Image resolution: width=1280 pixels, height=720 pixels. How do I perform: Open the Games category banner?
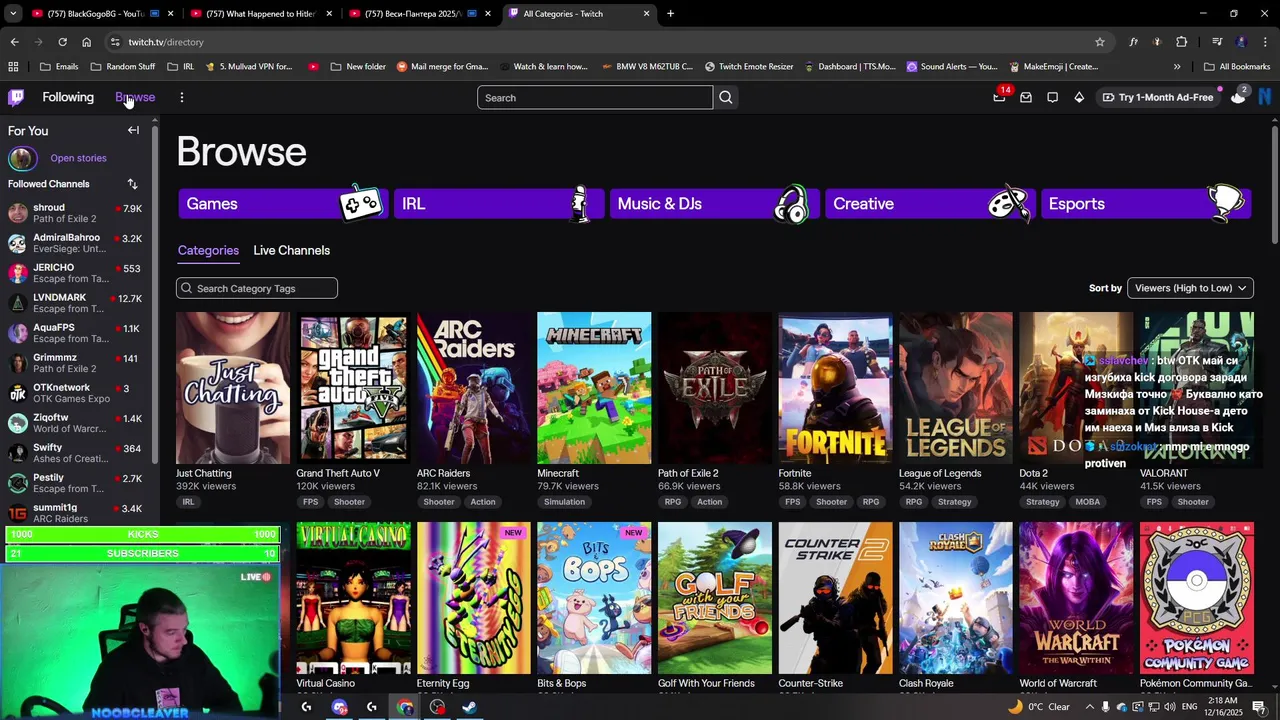(283, 203)
